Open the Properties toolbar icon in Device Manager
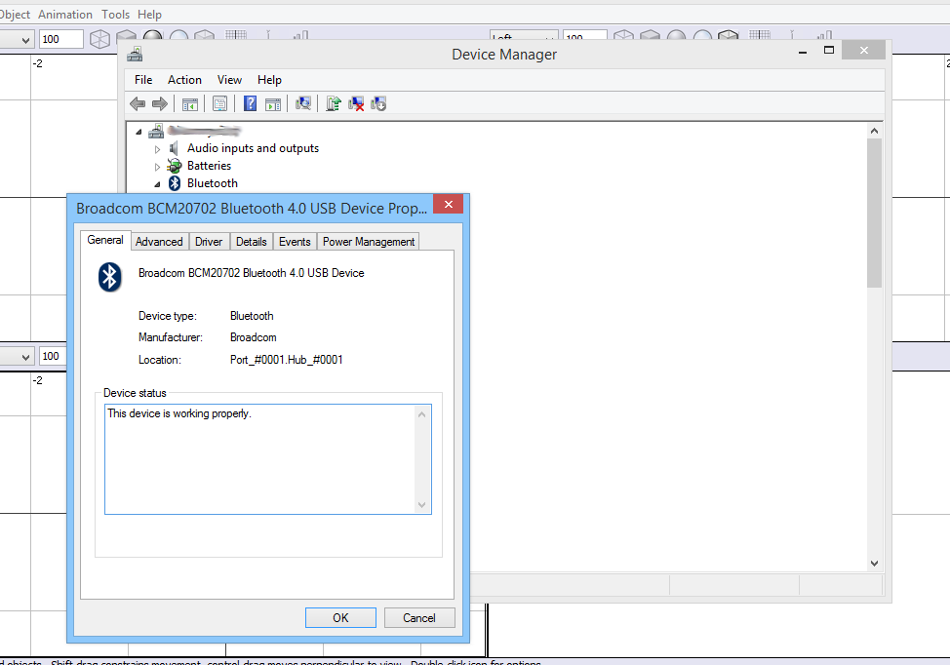Image resolution: width=950 pixels, height=665 pixels. tap(220, 104)
